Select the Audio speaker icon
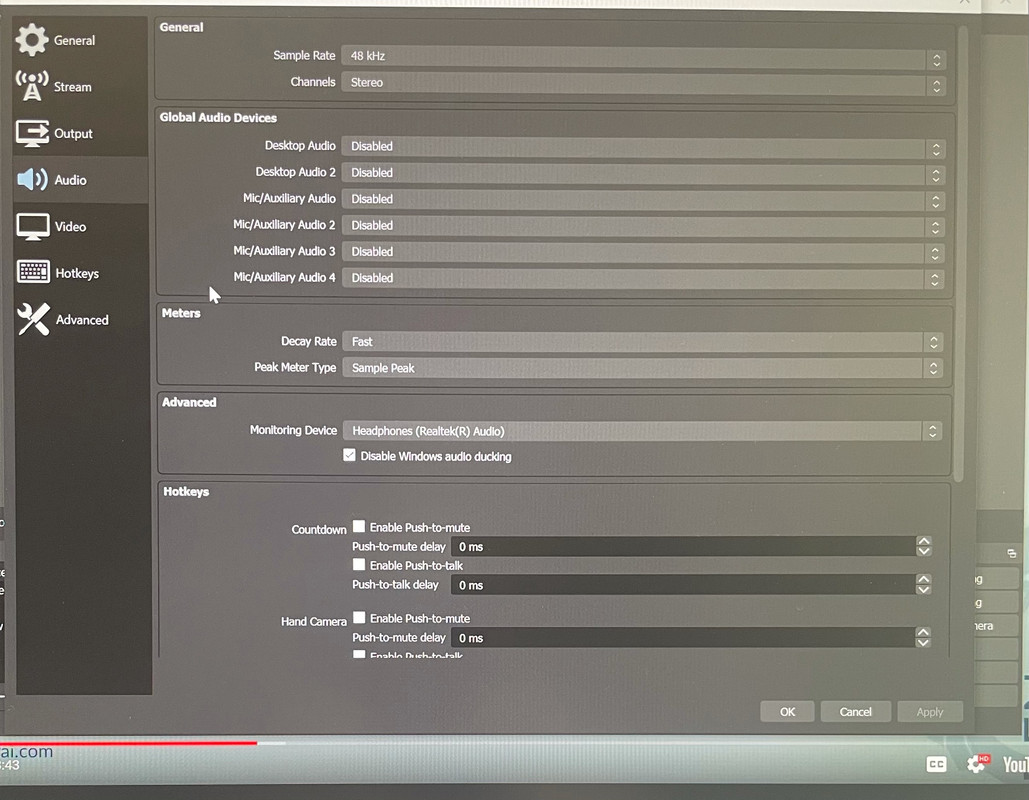This screenshot has height=800, width=1029. pos(32,179)
